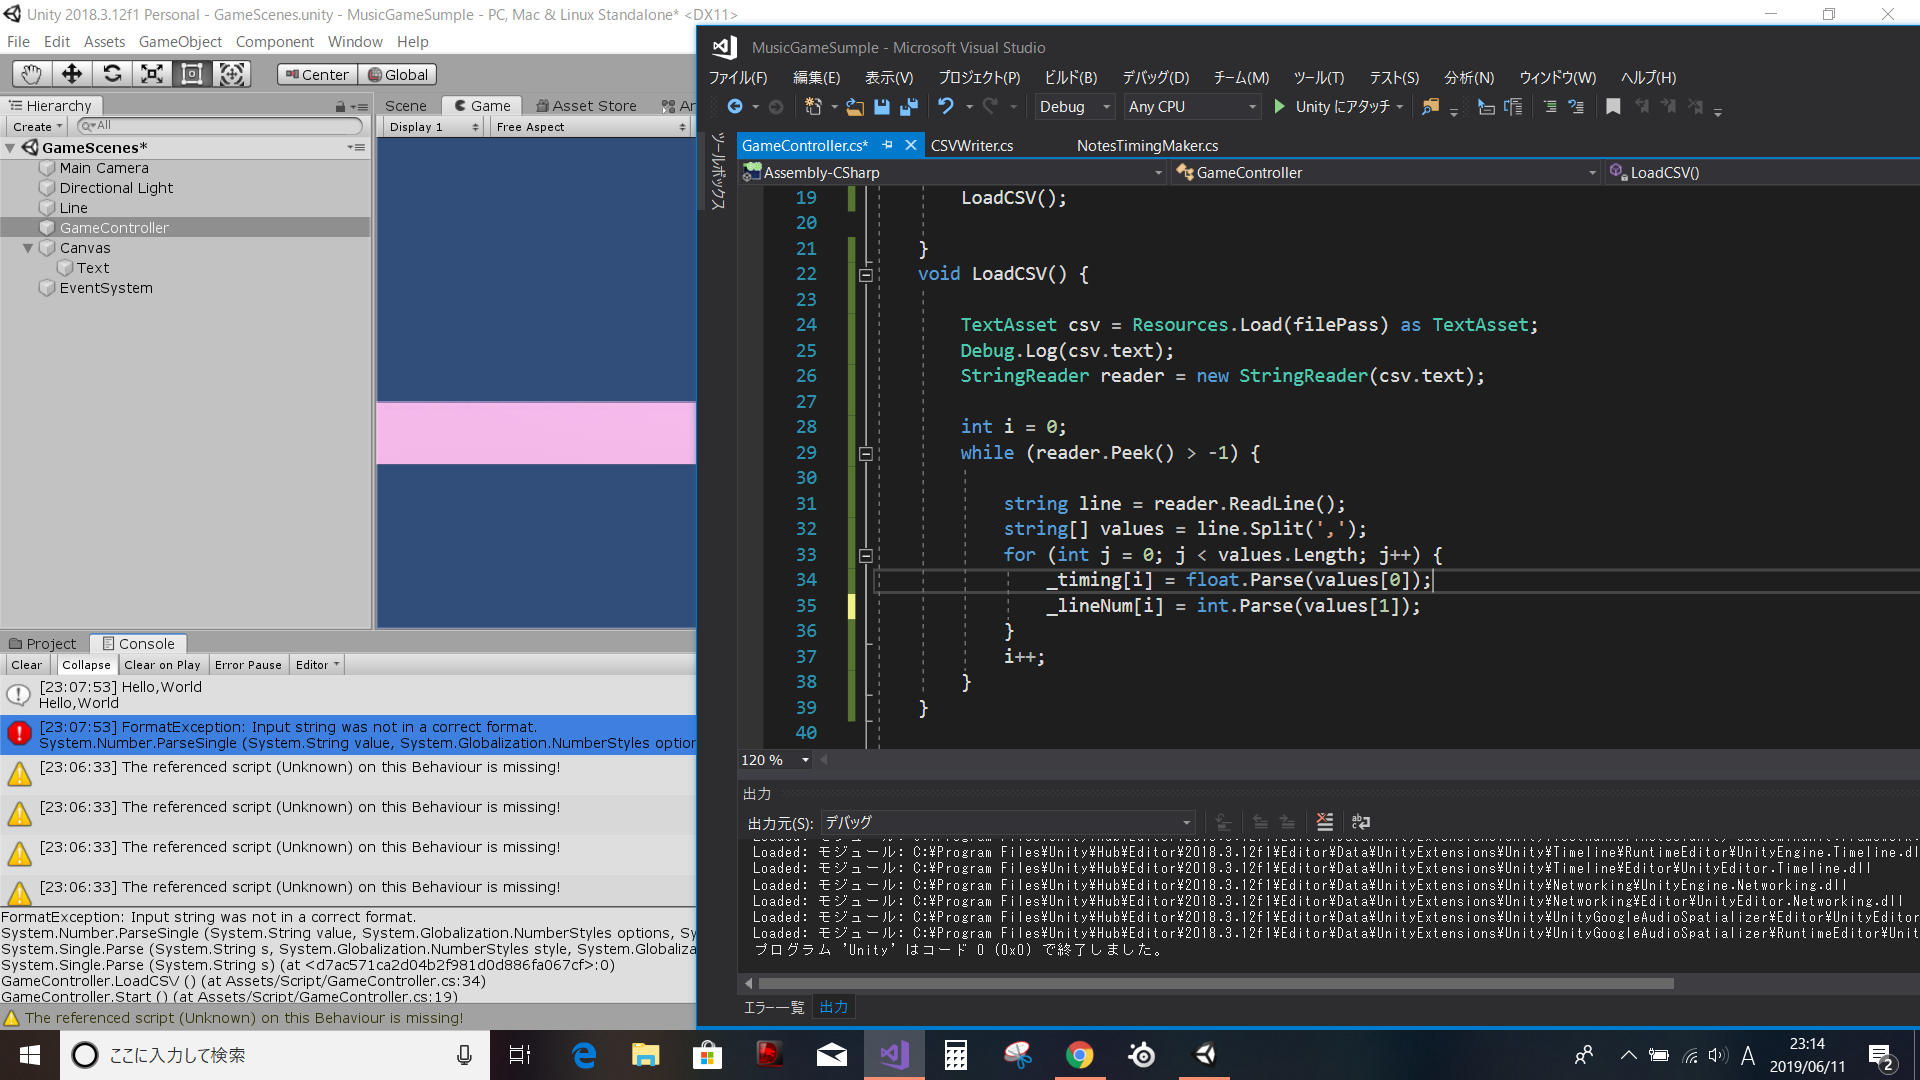Viewport: 1920px width, 1080px height.
Task: Open Visual Studio ツール(T) menu
Action: coord(1319,78)
